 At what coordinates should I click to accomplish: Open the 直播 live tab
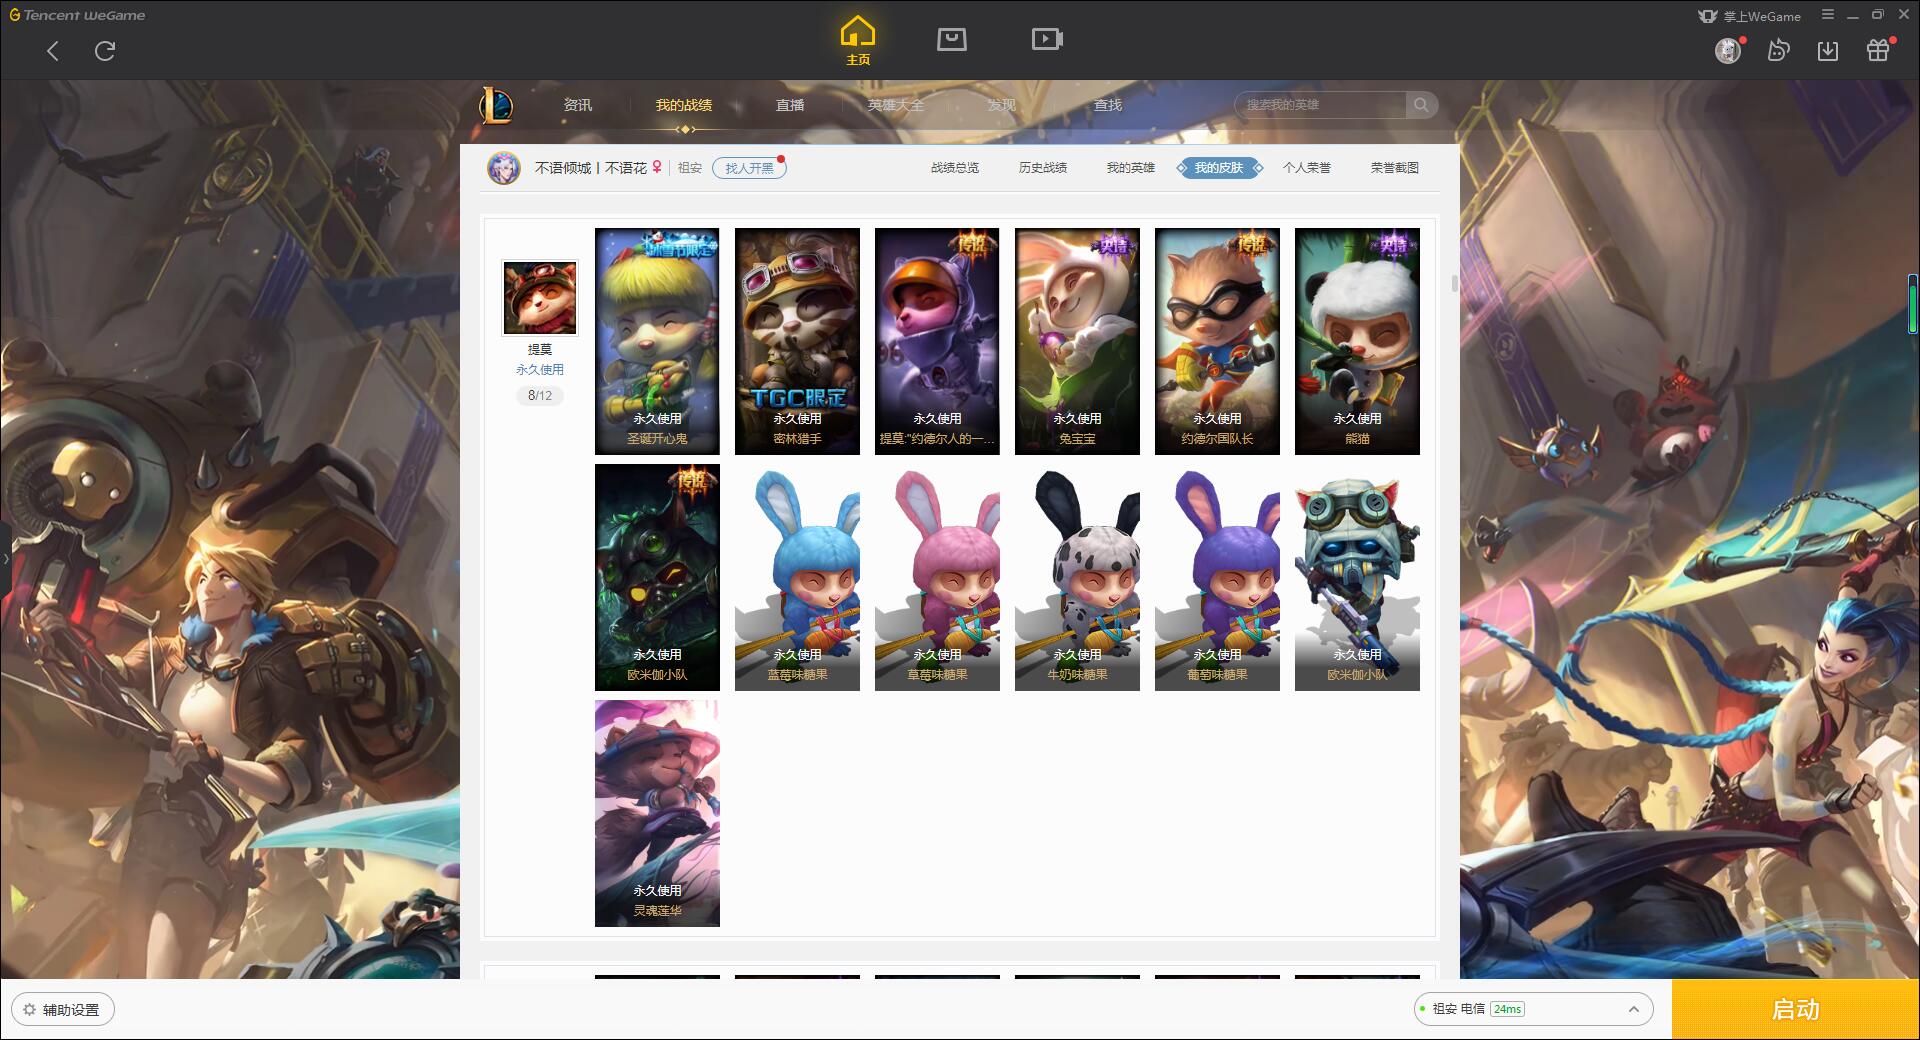[x=790, y=105]
